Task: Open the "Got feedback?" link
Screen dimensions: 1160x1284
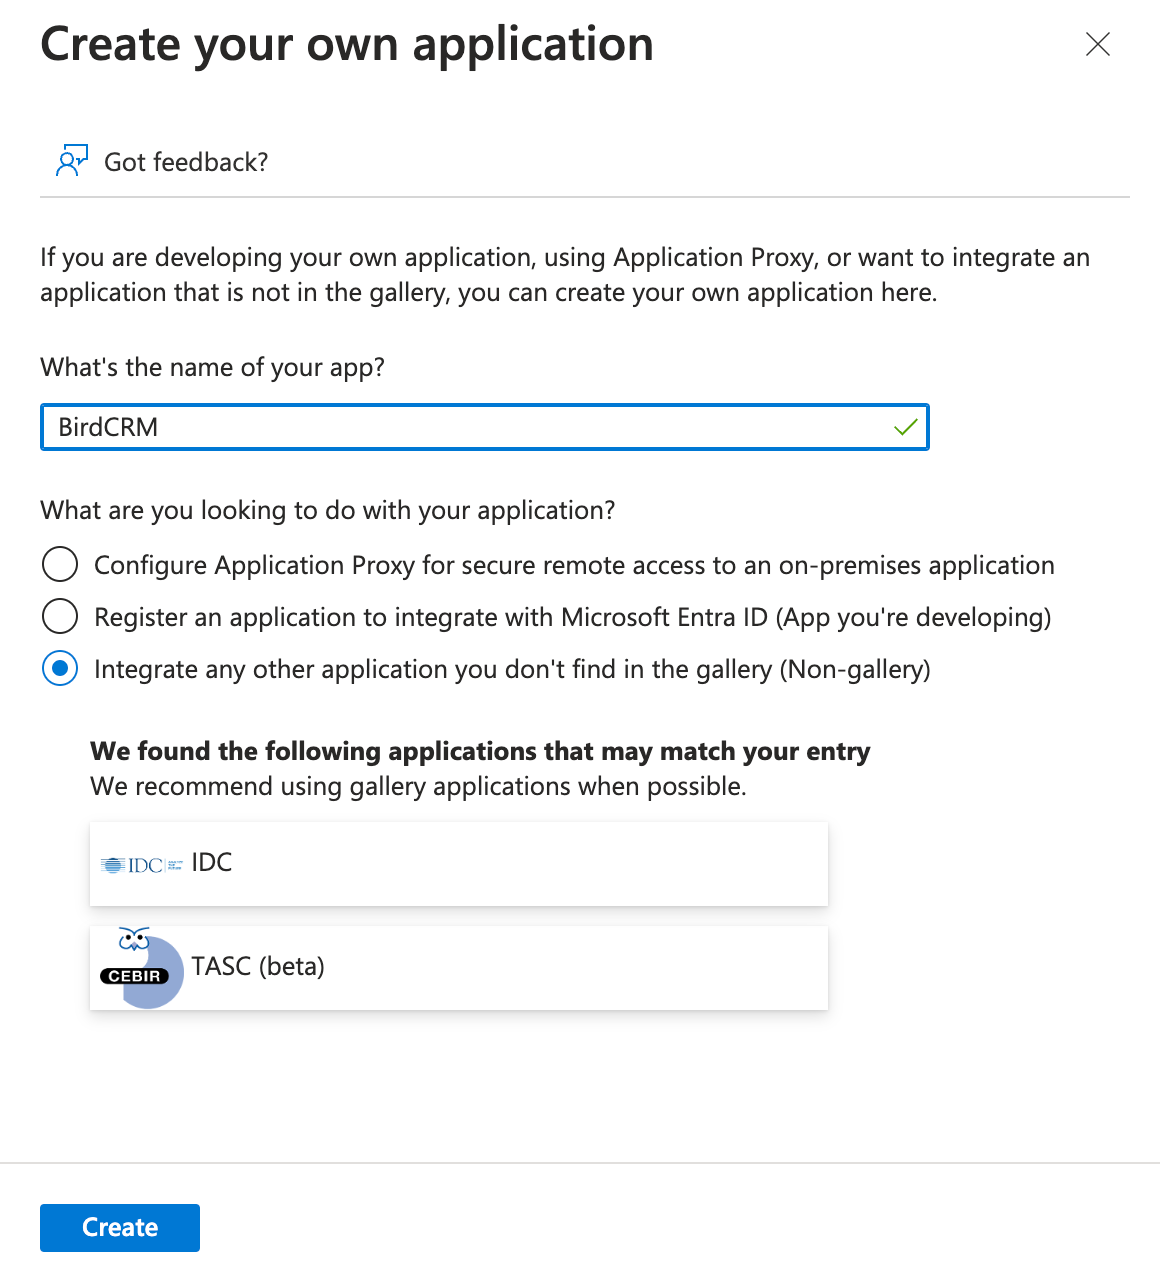Action: [x=186, y=162]
